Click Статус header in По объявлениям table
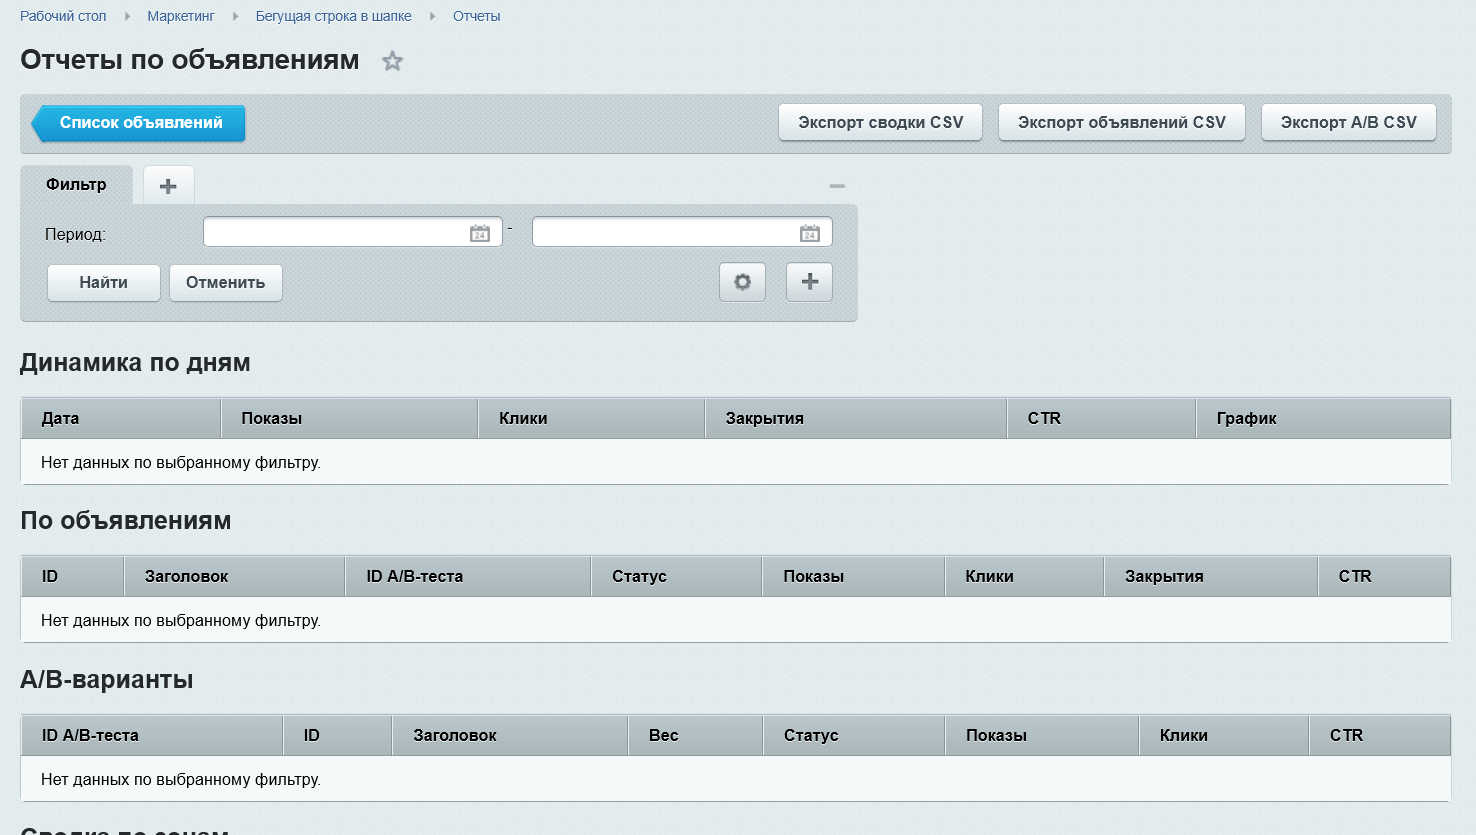Image resolution: width=1476 pixels, height=835 pixels. click(x=677, y=576)
